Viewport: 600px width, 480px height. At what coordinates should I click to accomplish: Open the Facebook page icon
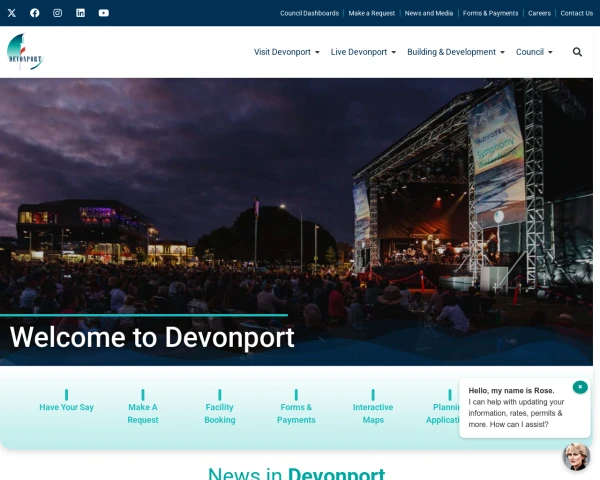(35, 13)
